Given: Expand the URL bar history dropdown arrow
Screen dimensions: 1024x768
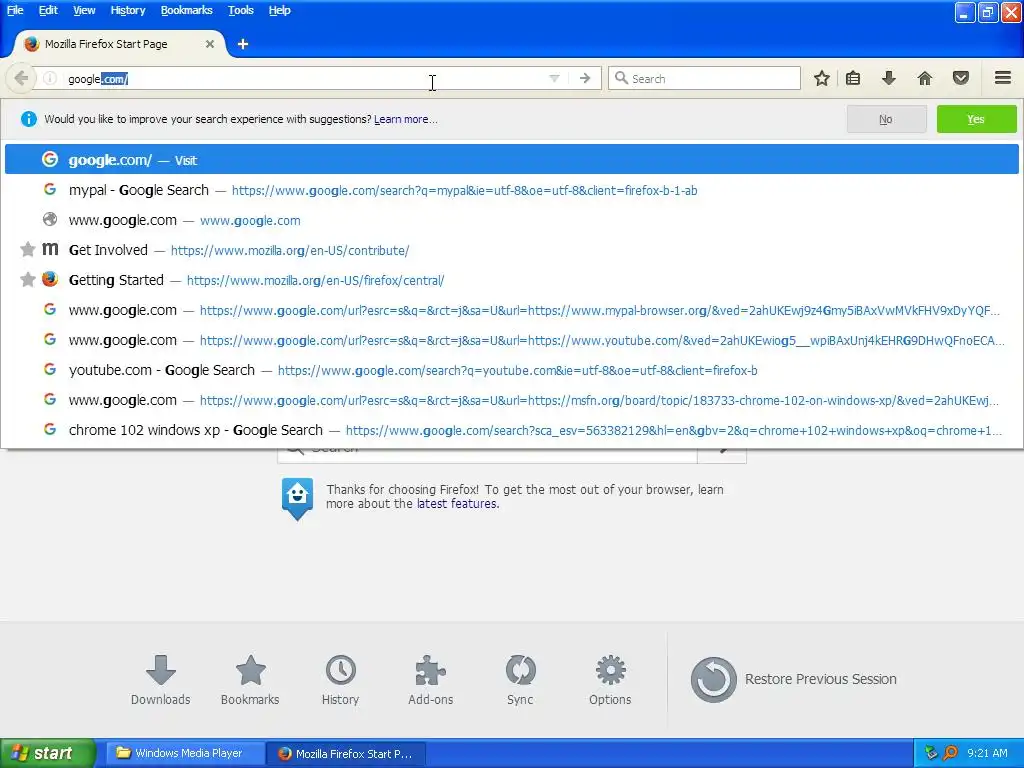Looking at the screenshot, I should 554,78.
